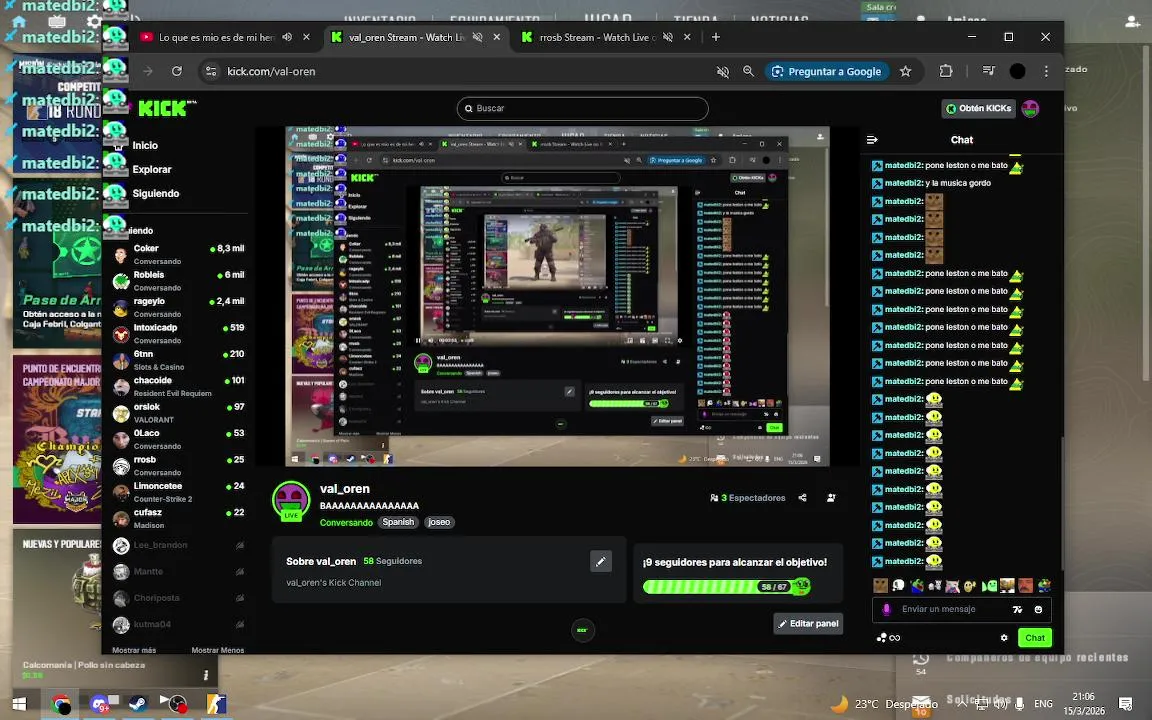Open OBS Studio from the taskbar

coord(176,704)
